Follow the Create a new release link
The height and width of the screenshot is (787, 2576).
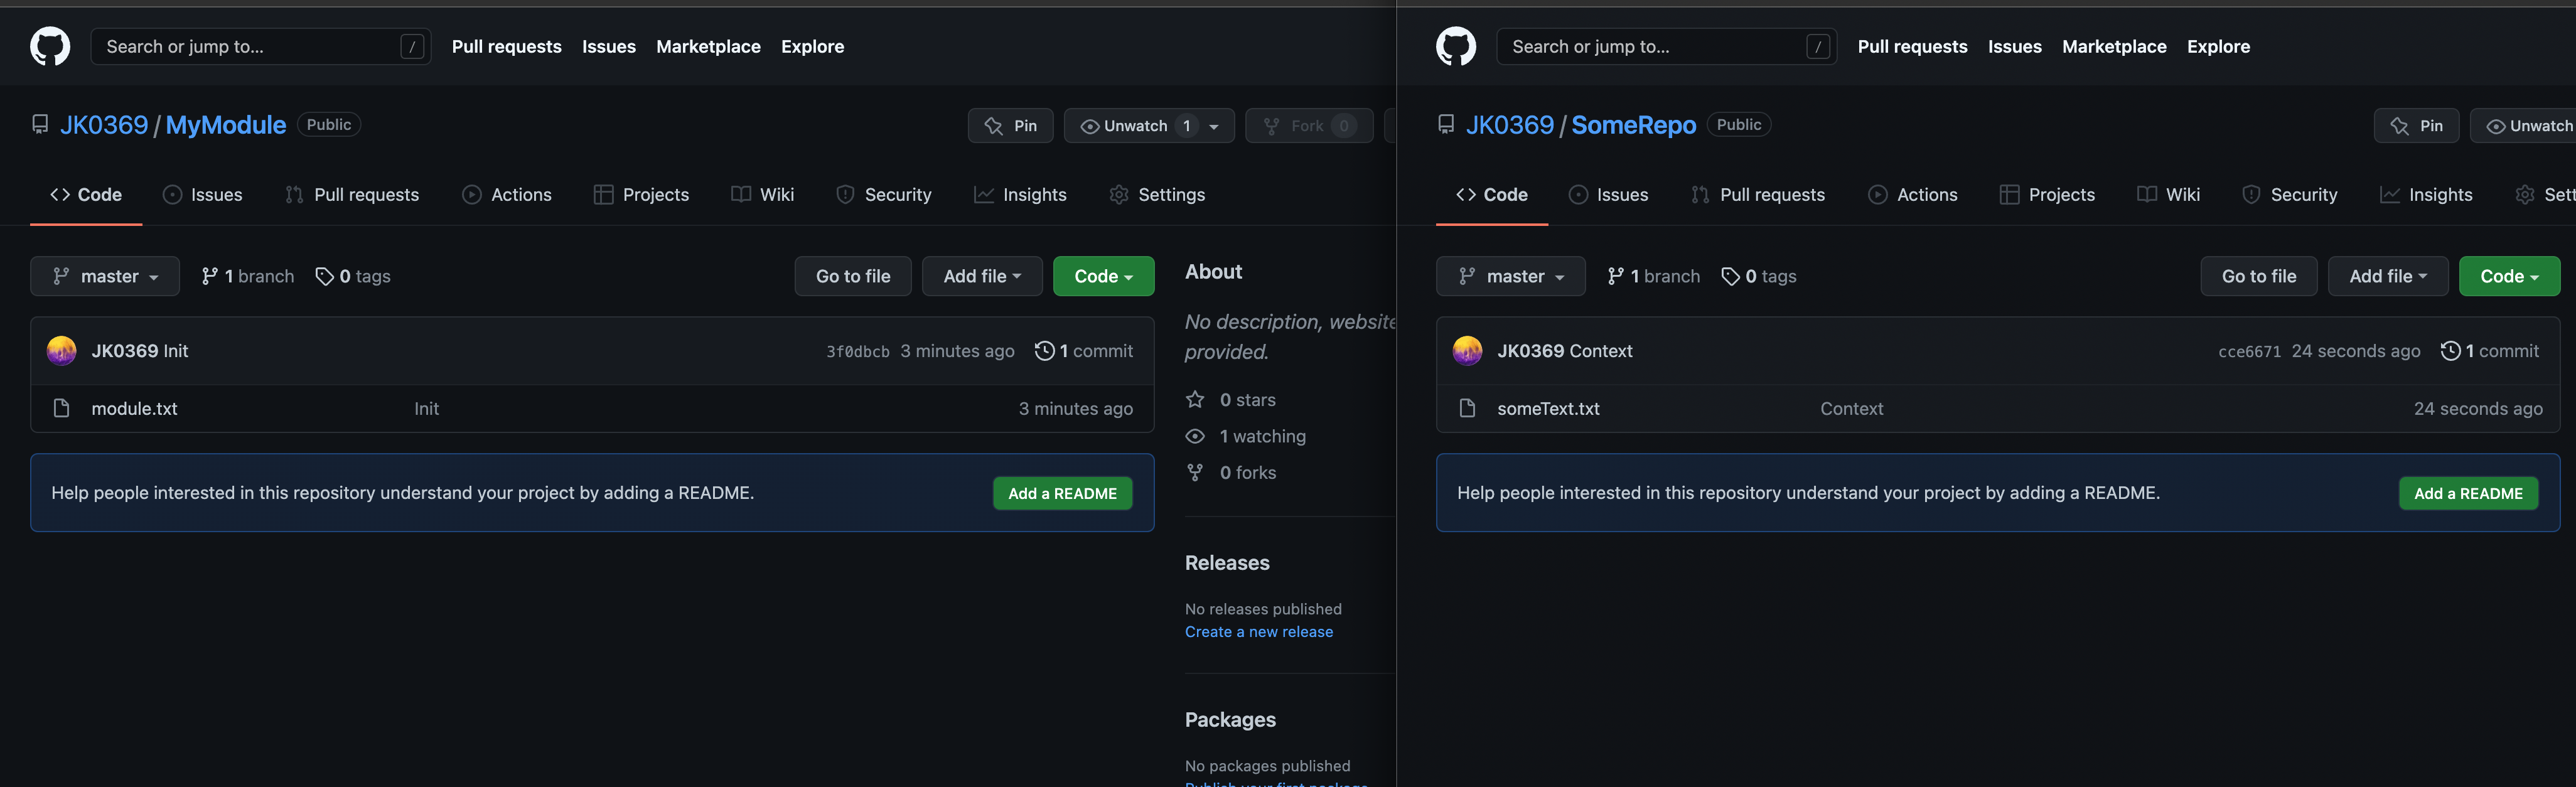tap(1258, 632)
